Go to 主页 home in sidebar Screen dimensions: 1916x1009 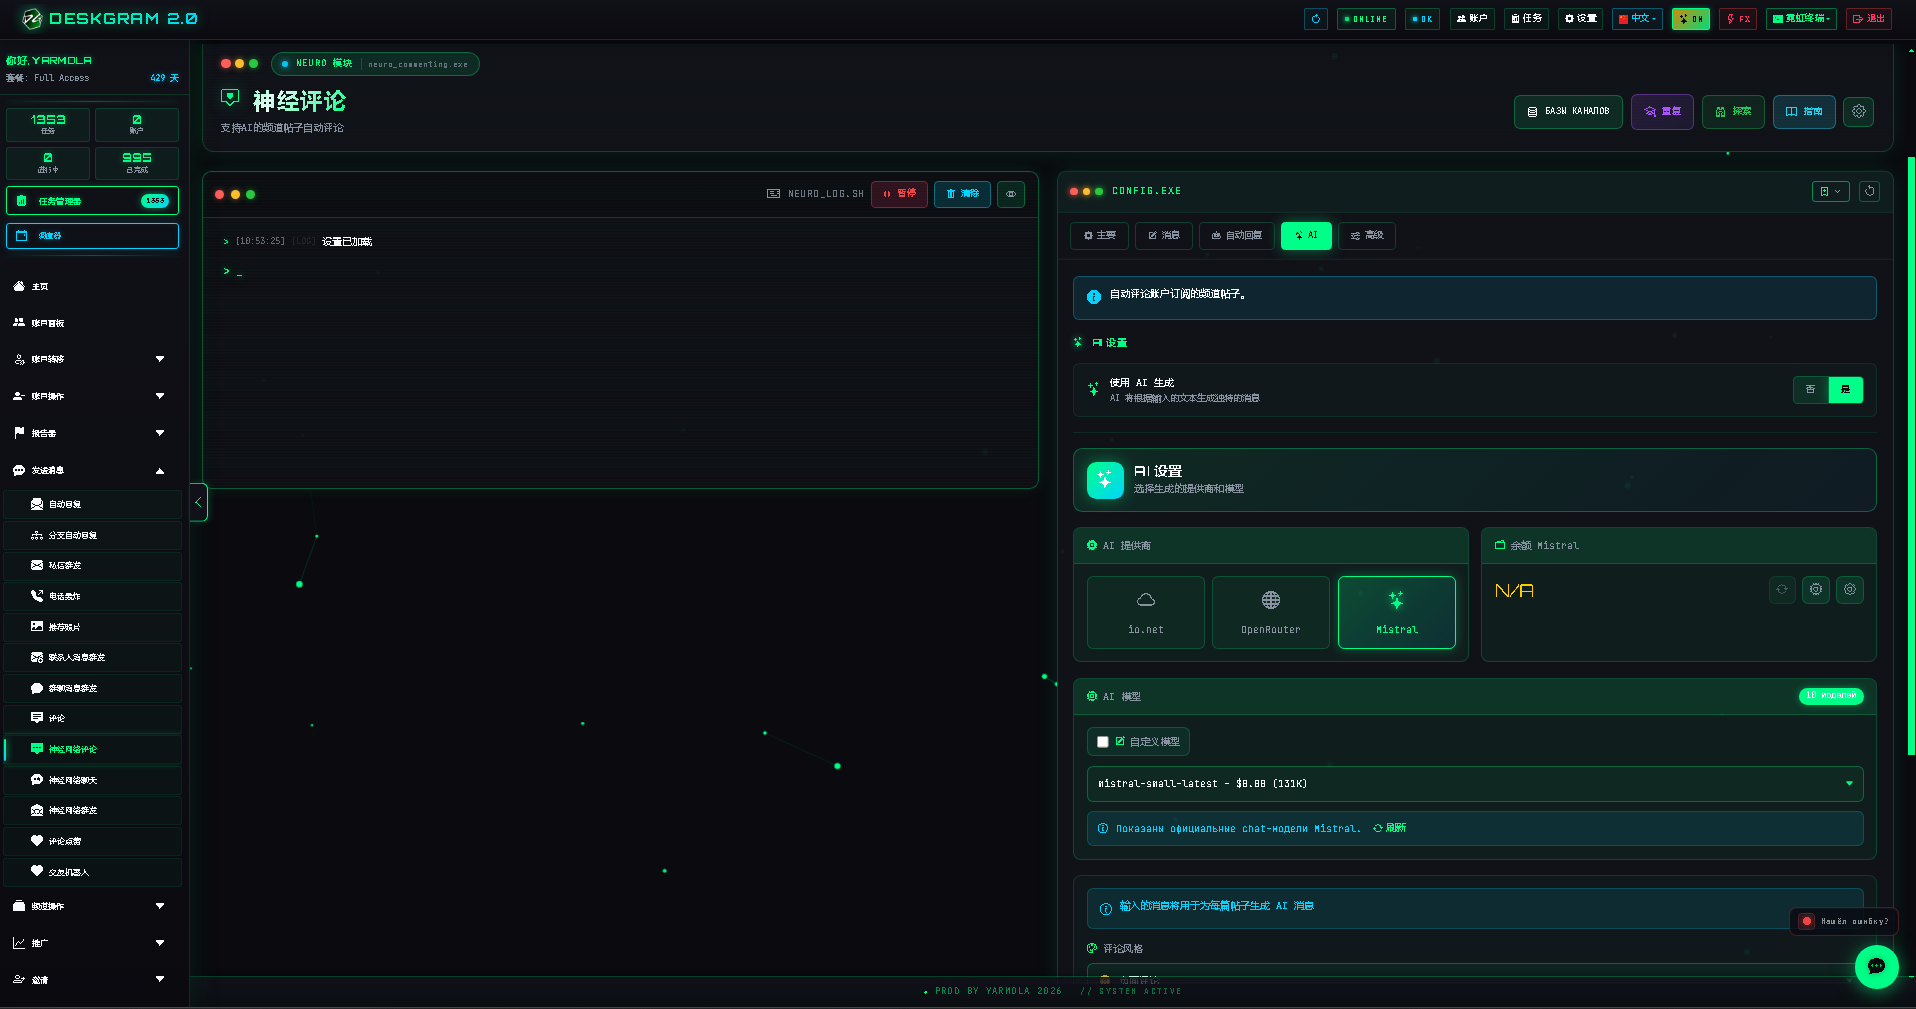[94, 287]
